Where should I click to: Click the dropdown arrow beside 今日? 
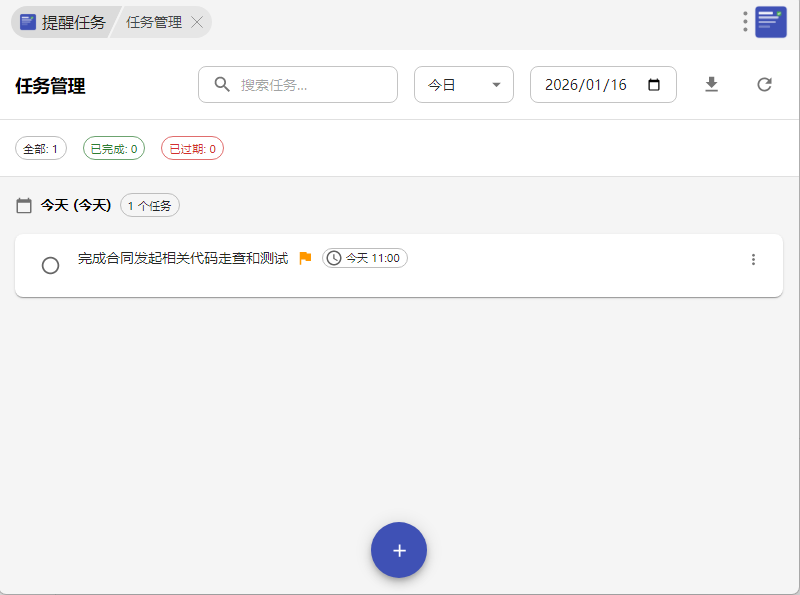click(x=496, y=85)
